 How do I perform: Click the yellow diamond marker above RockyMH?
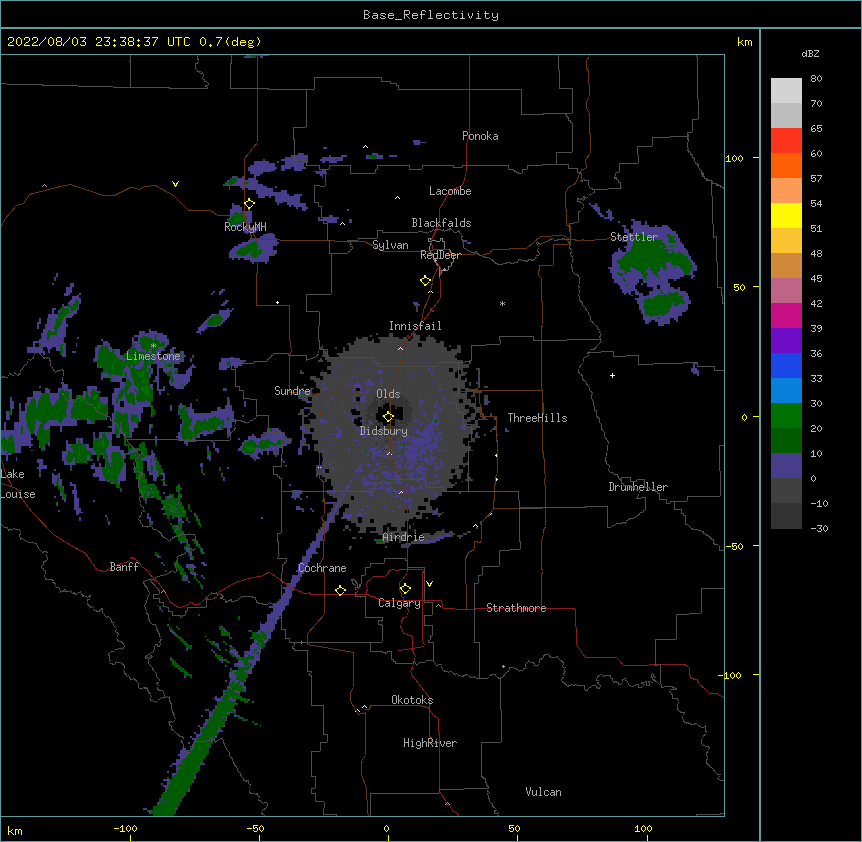point(249,204)
